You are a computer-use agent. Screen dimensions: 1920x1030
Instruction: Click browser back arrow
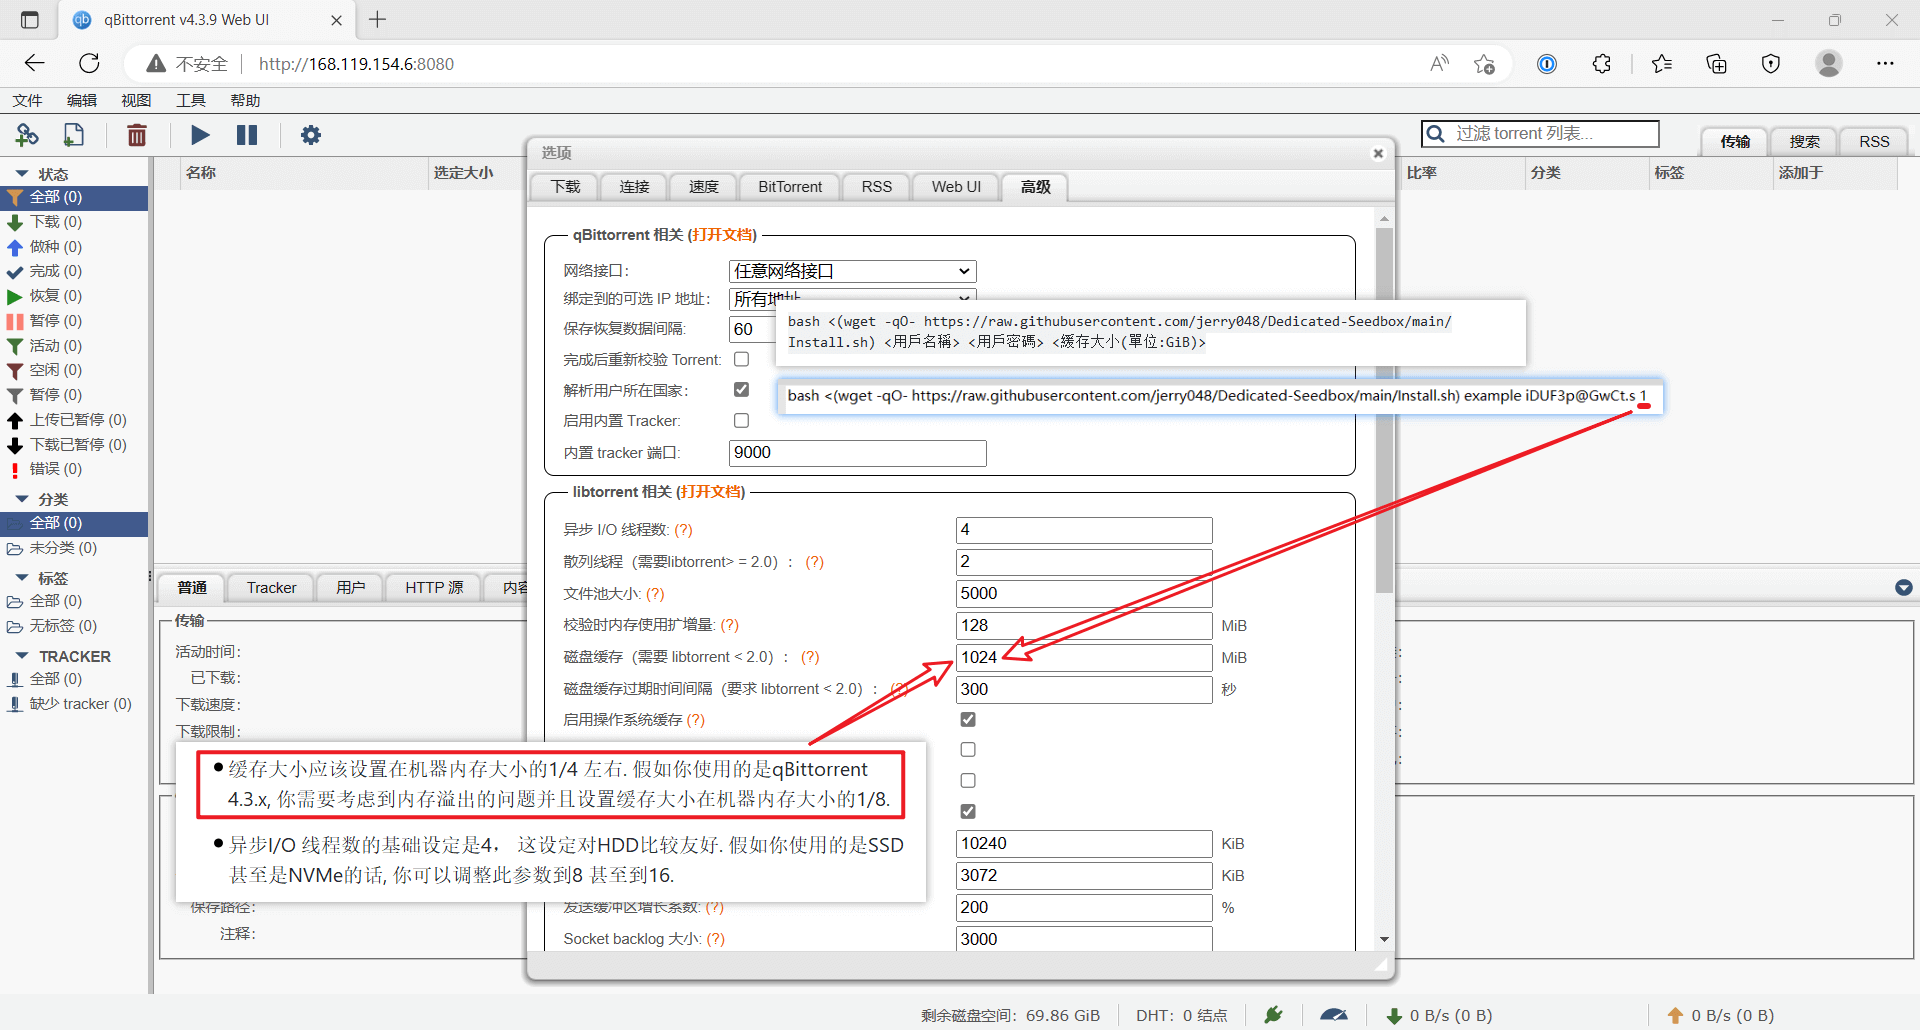tap(35, 63)
